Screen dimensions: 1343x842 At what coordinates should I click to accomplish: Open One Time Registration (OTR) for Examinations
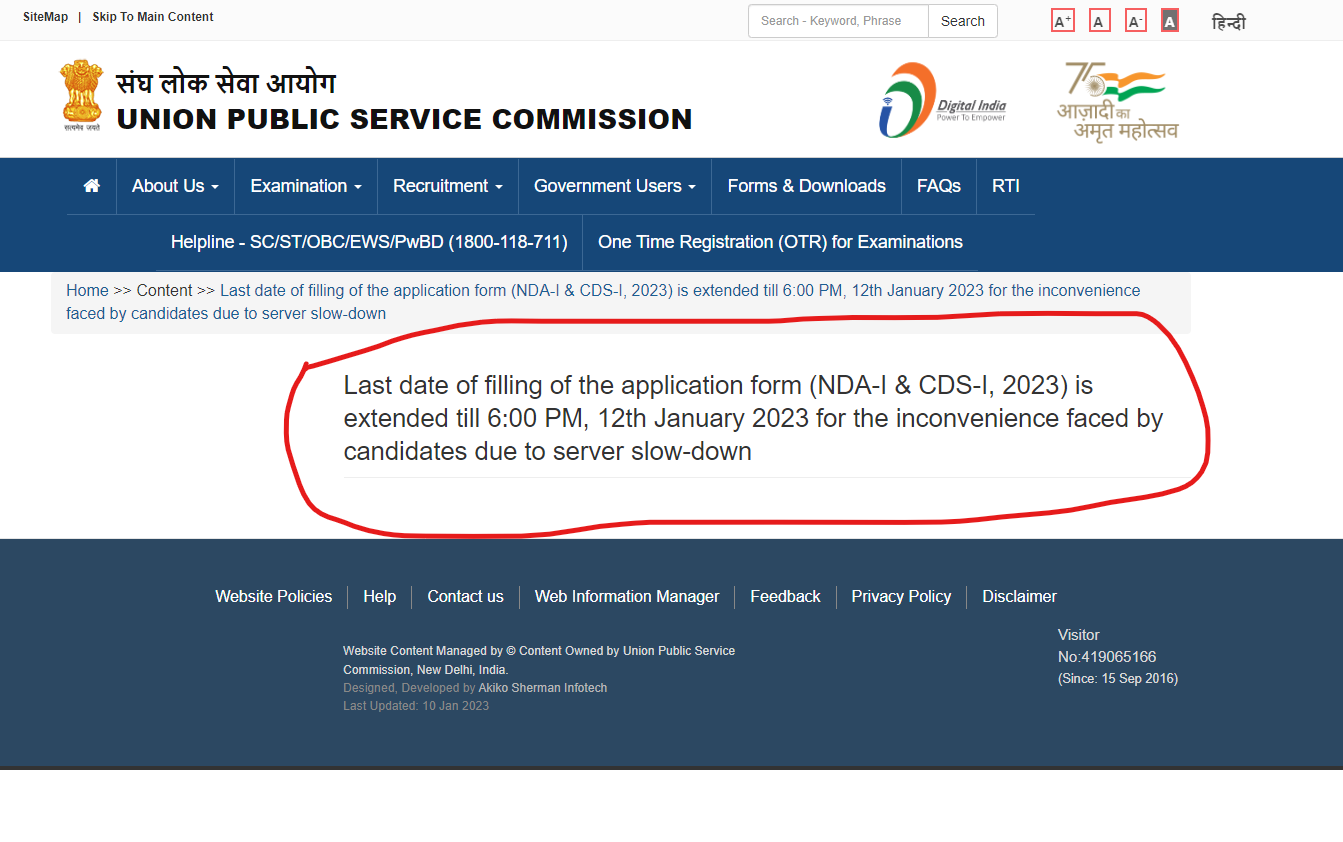point(780,242)
